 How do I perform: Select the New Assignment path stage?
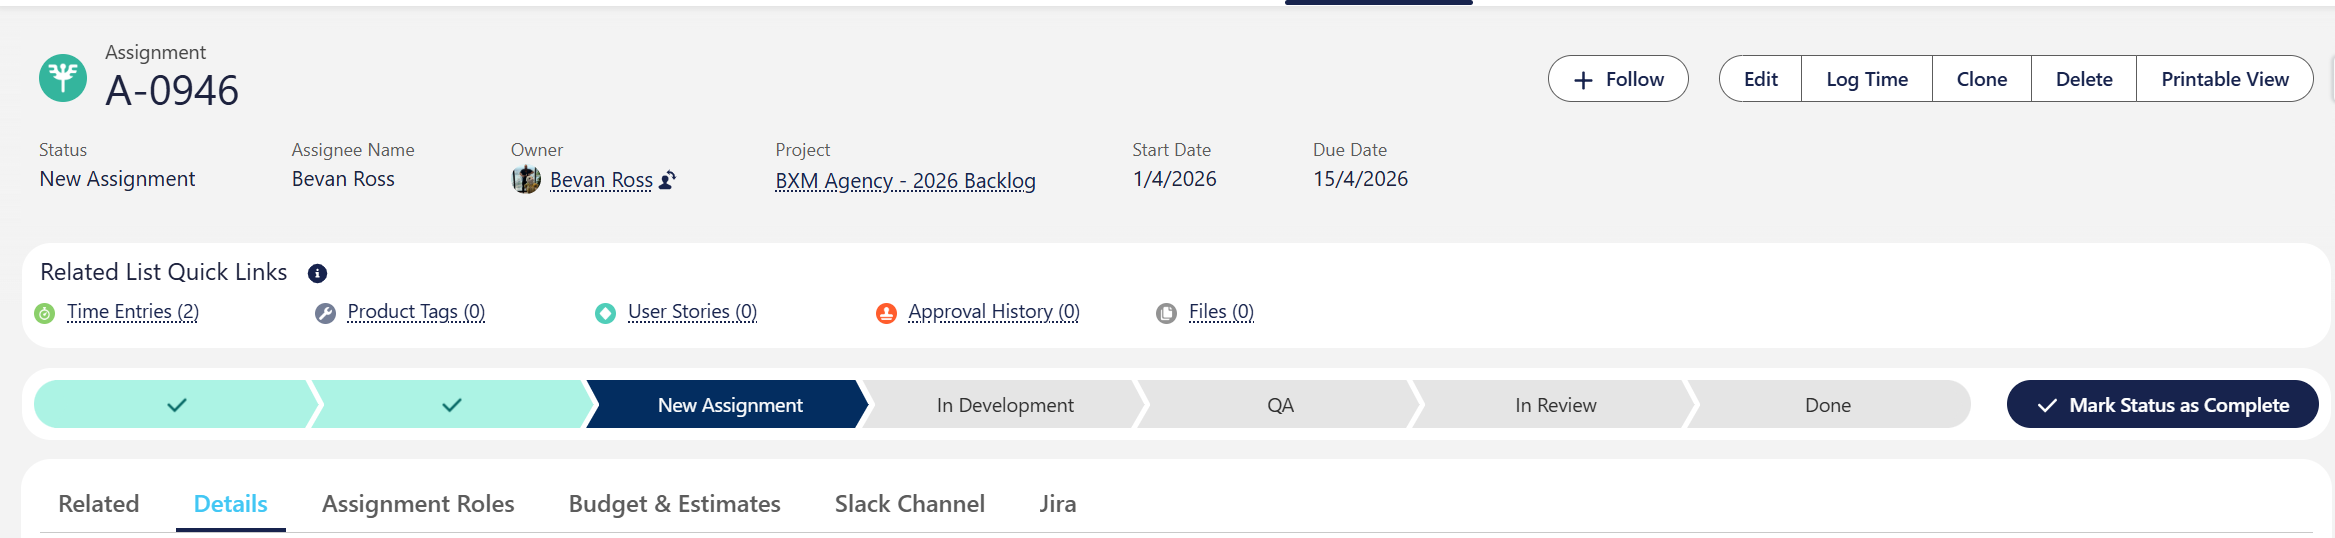pos(729,405)
